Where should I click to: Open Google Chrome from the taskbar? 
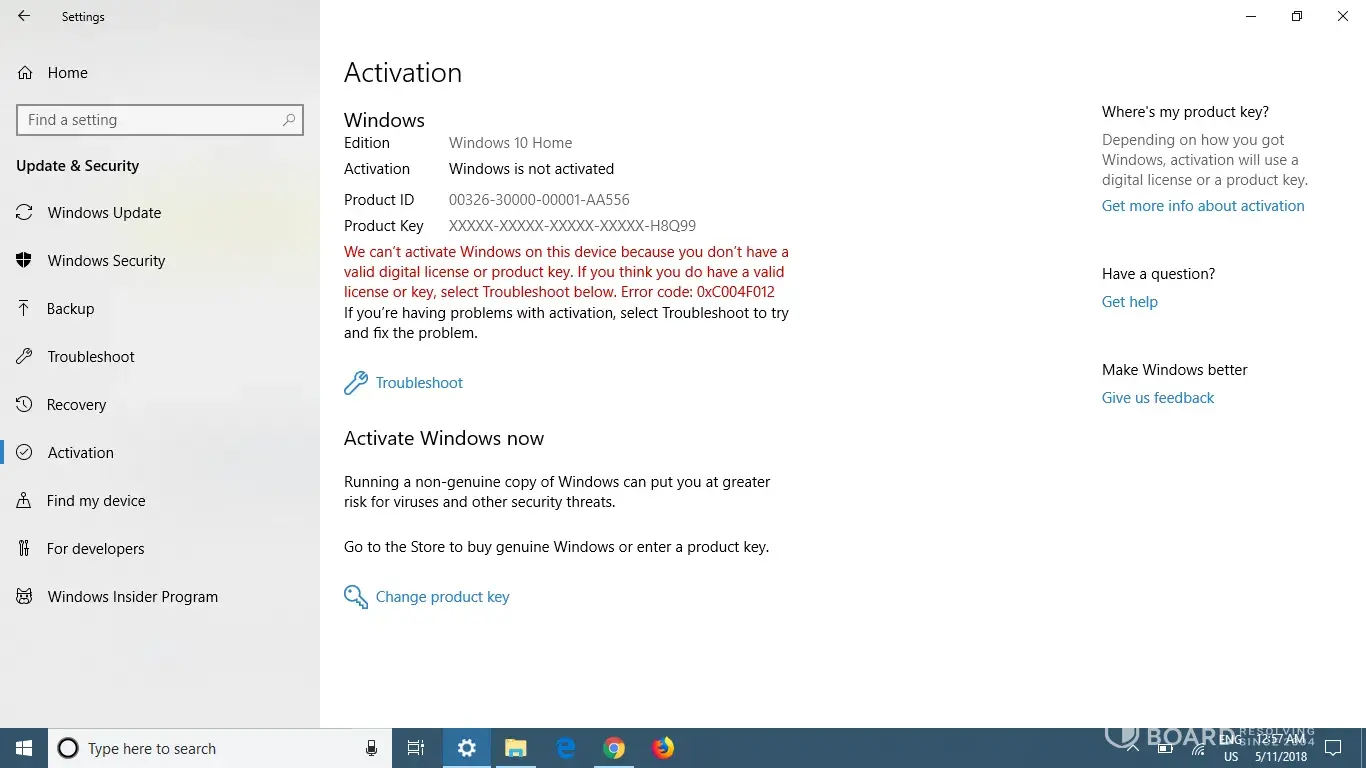[614, 748]
